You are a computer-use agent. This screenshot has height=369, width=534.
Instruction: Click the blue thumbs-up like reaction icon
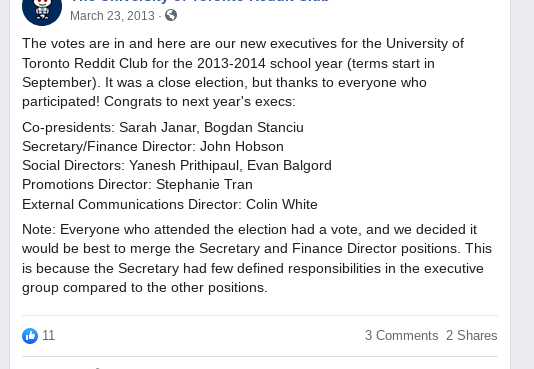(x=30, y=336)
